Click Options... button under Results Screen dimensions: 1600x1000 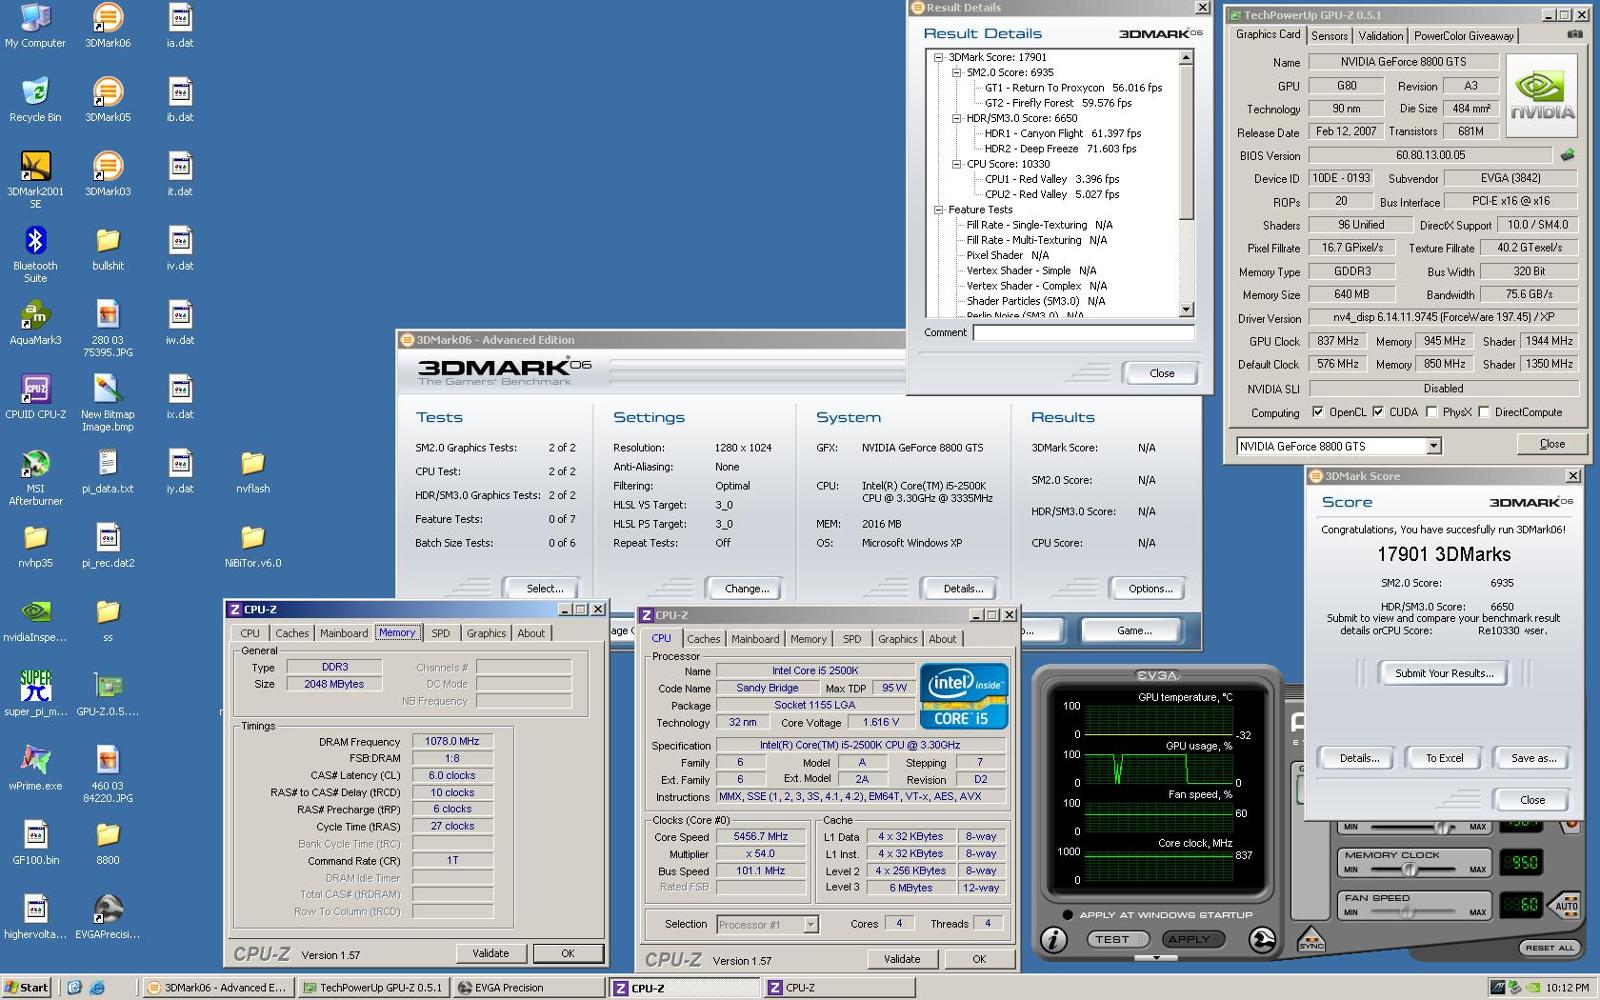pyautogui.click(x=1150, y=588)
